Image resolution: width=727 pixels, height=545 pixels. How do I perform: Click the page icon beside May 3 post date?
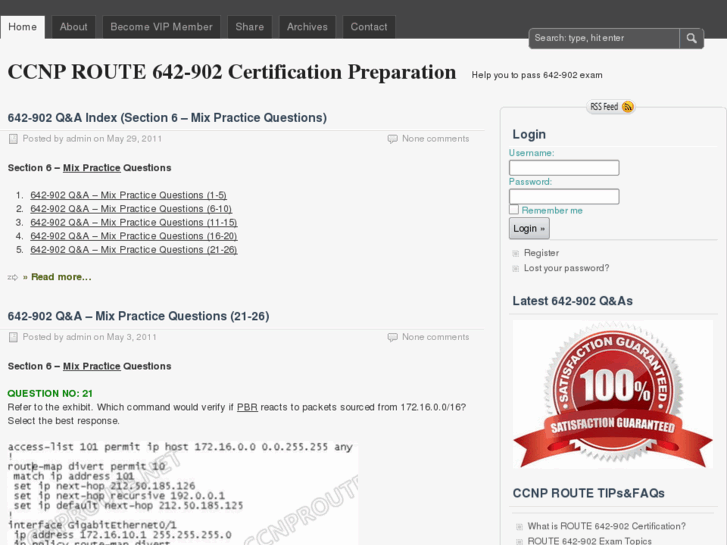[13, 338]
